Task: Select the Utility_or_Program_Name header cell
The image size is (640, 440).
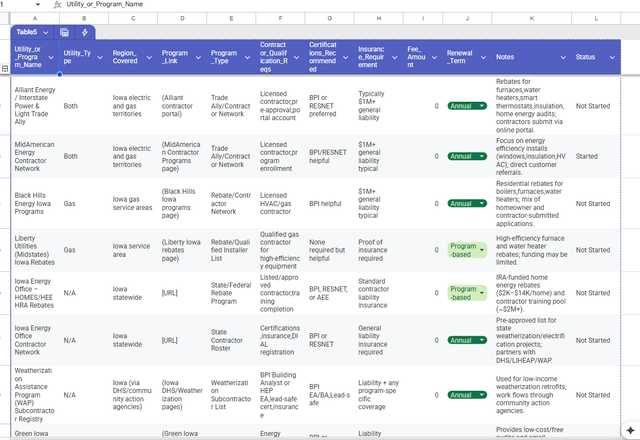Action: pos(35,57)
